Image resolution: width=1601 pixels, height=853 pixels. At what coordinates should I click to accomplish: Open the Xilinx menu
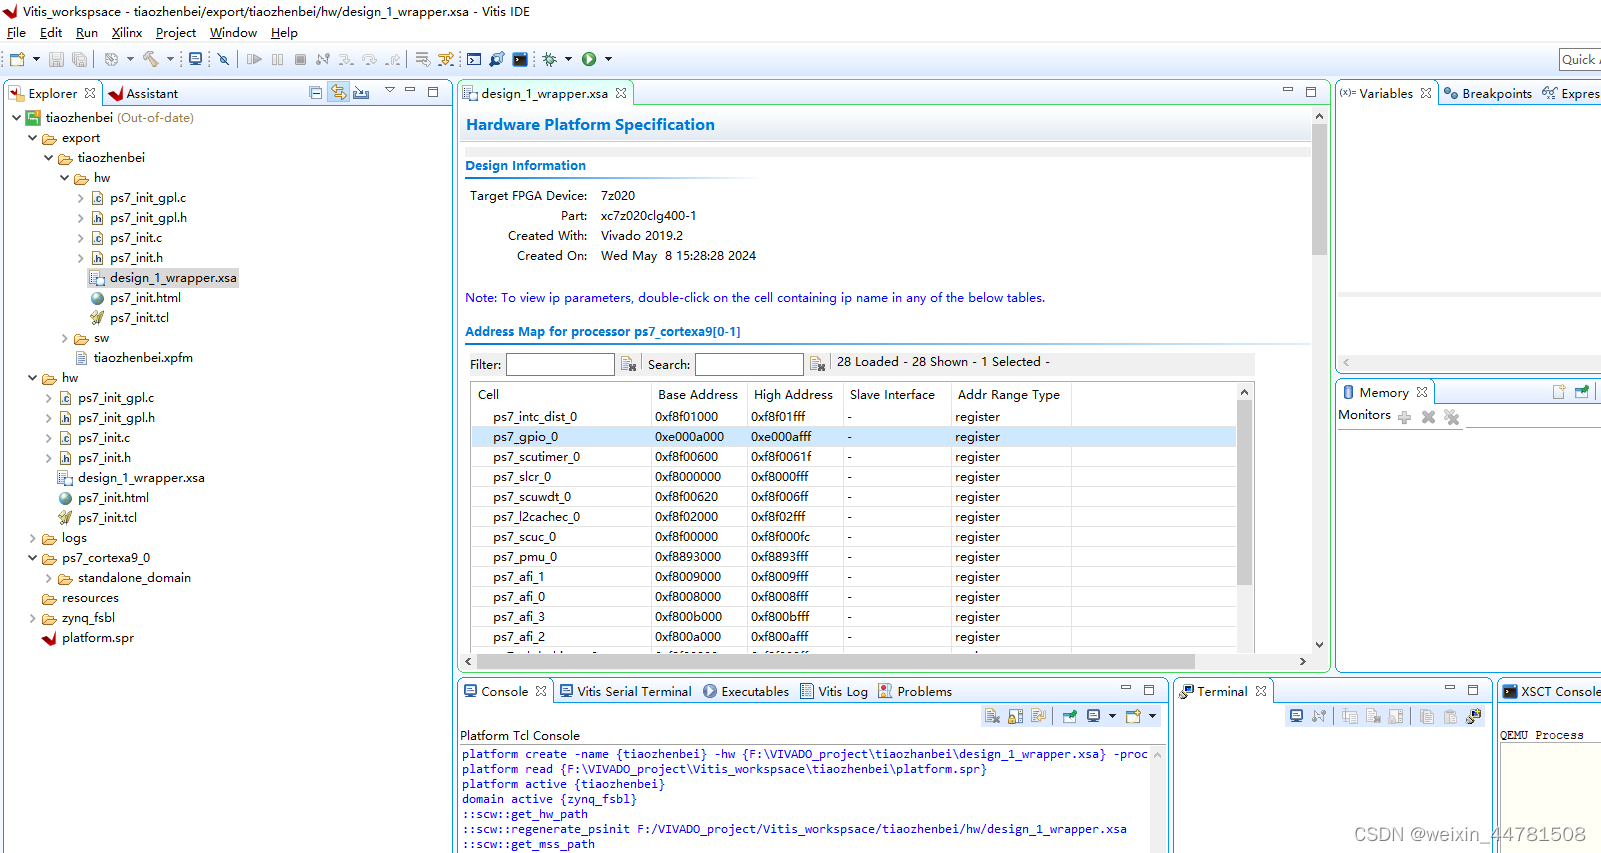[127, 33]
